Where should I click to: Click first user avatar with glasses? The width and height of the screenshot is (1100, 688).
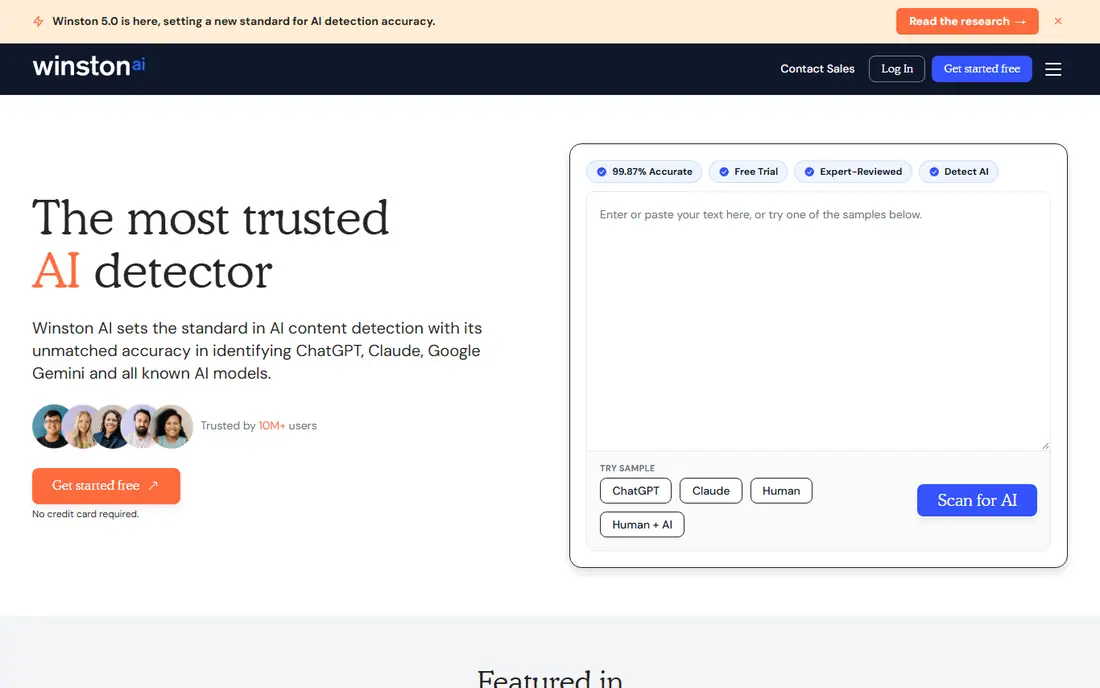[x=52, y=426]
